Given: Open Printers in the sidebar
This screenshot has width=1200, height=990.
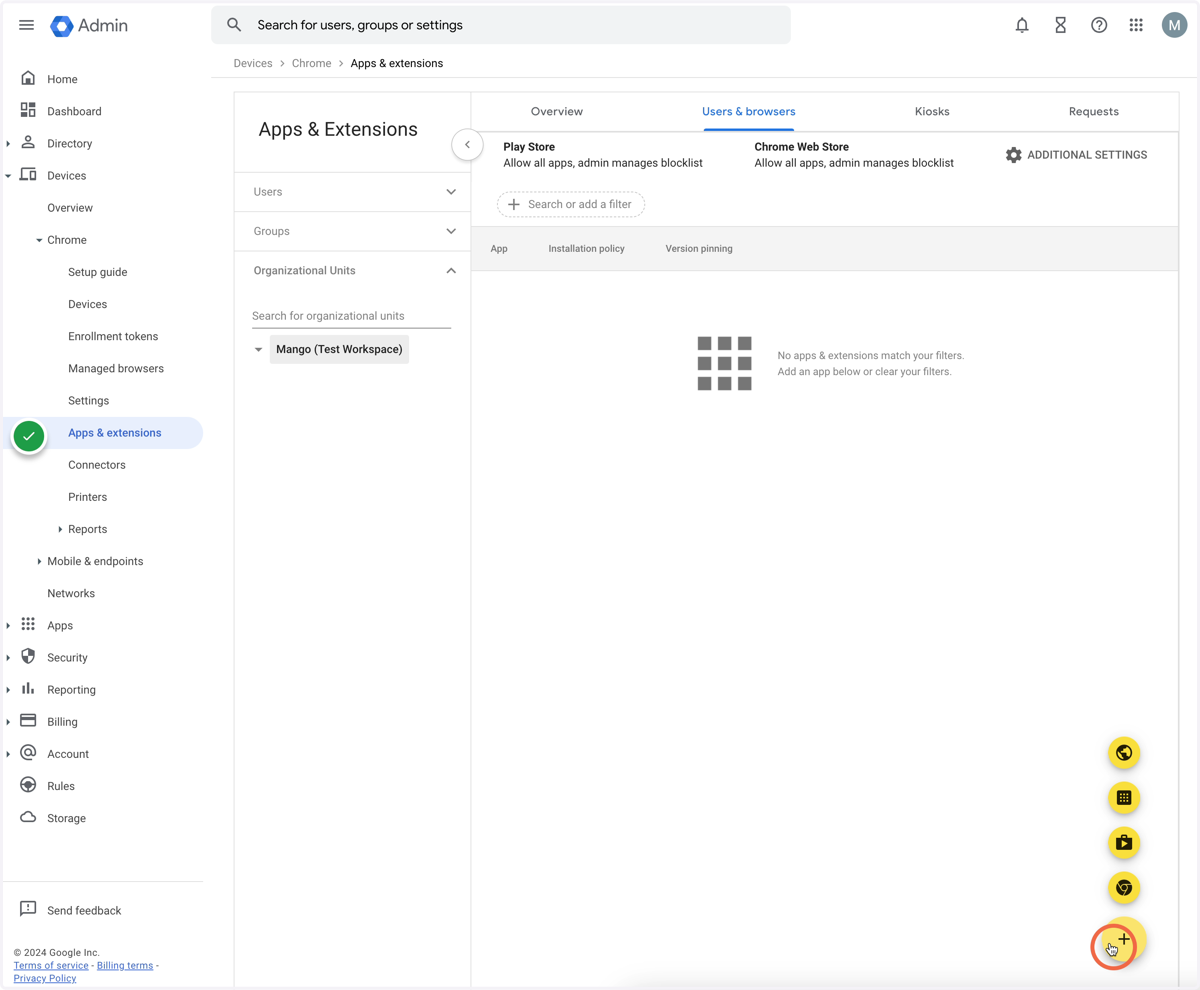Looking at the screenshot, I should [88, 497].
